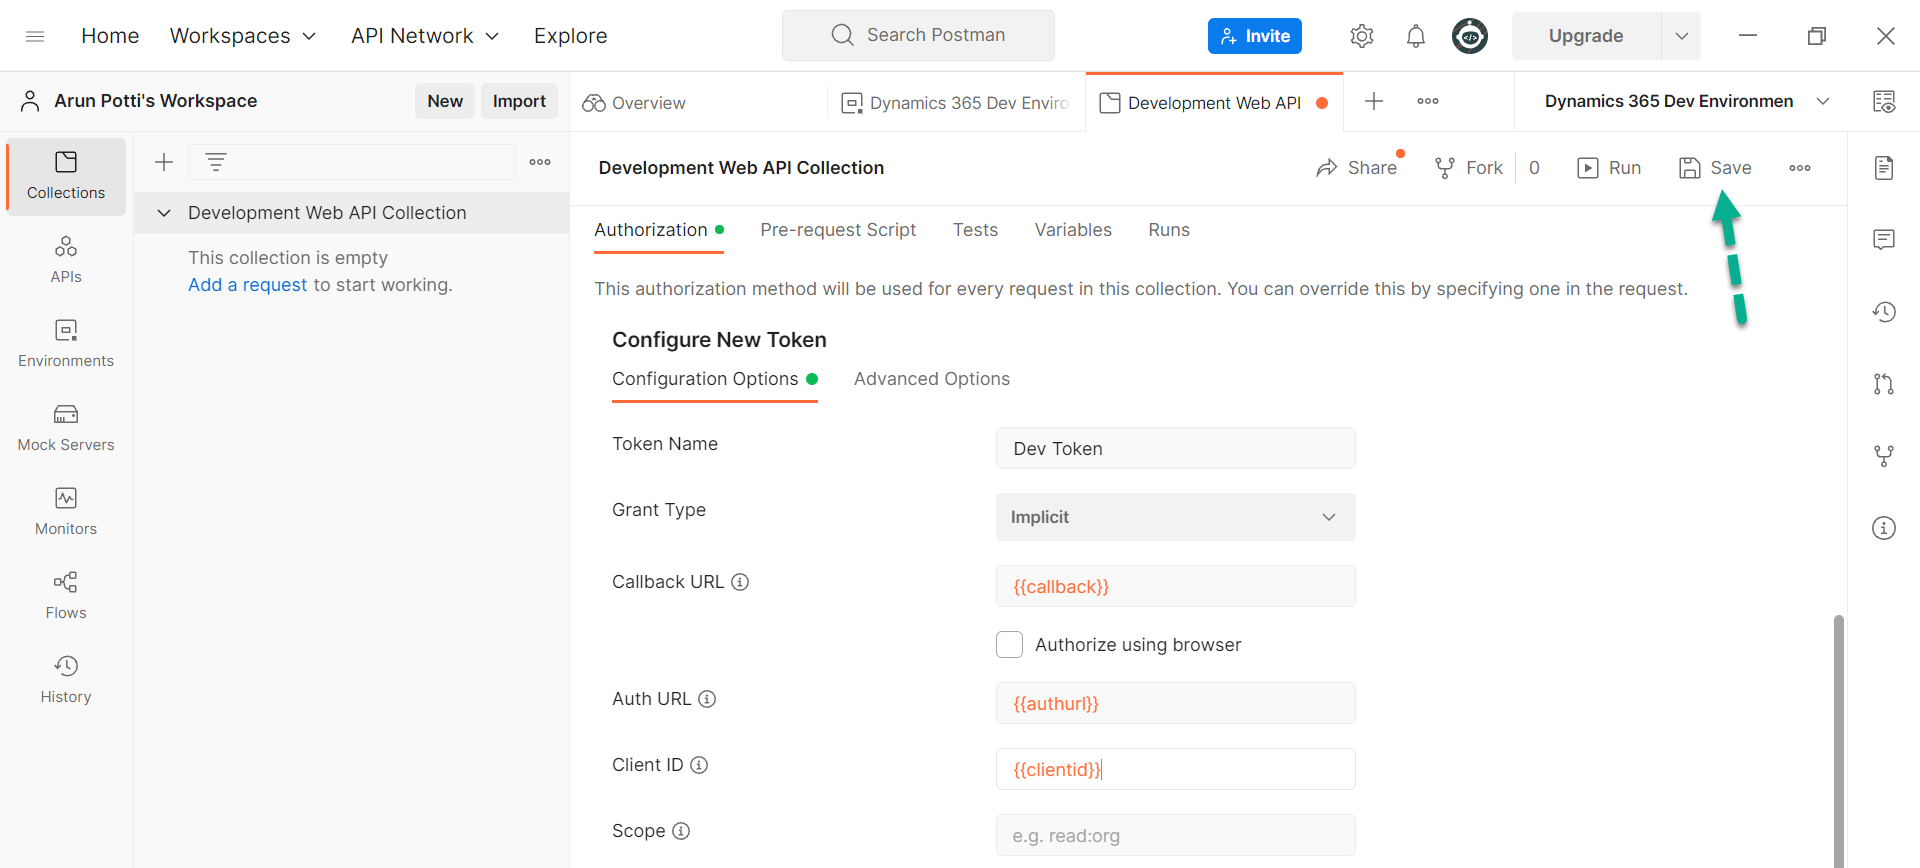This screenshot has height=868, width=1920.
Task: Open the APIs sidebar section
Action: pos(66,260)
